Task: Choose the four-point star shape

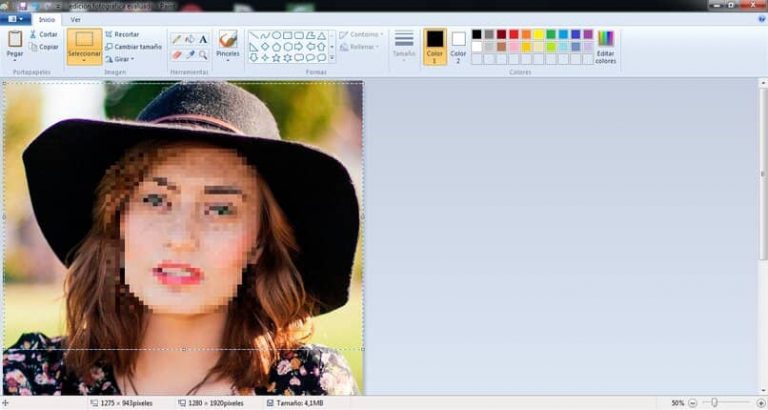Action: click(265, 58)
